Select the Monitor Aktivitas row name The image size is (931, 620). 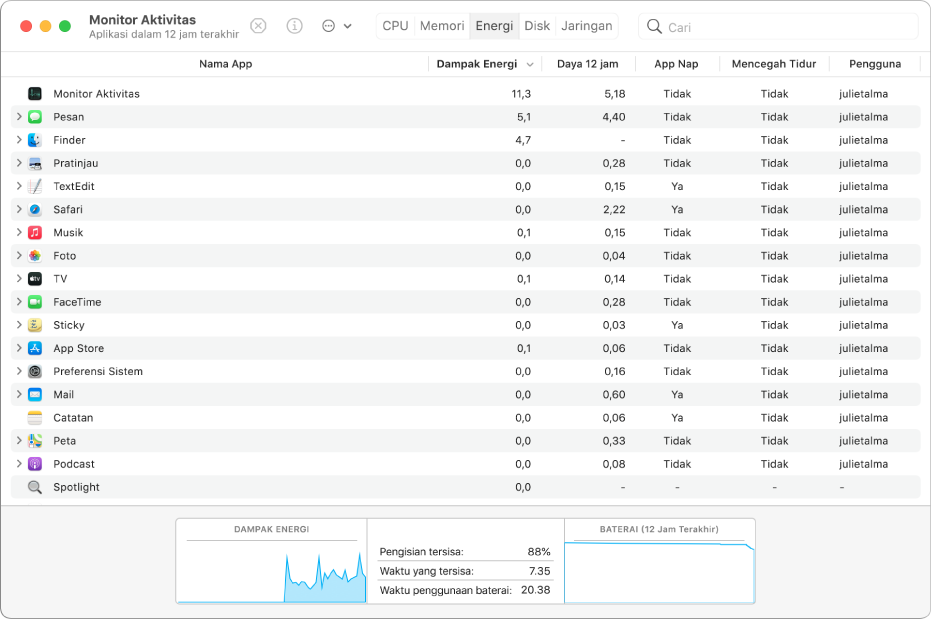pos(97,94)
